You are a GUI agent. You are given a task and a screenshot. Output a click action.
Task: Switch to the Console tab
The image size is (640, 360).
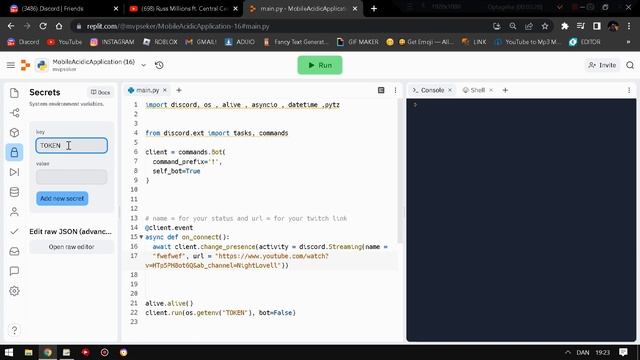[x=432, y=90]
